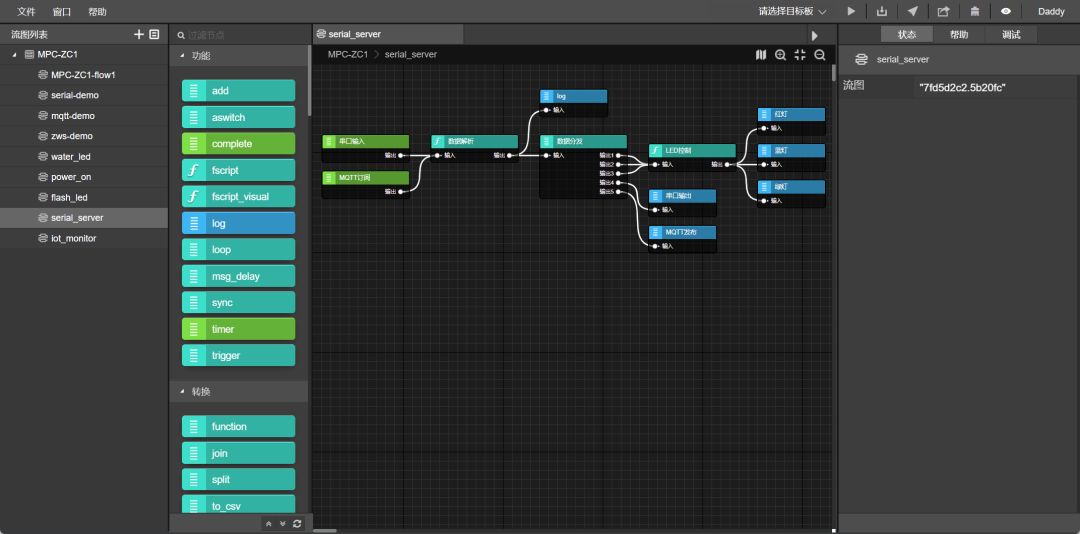Click the download icon in top toolbar

(x=882, y=12)
